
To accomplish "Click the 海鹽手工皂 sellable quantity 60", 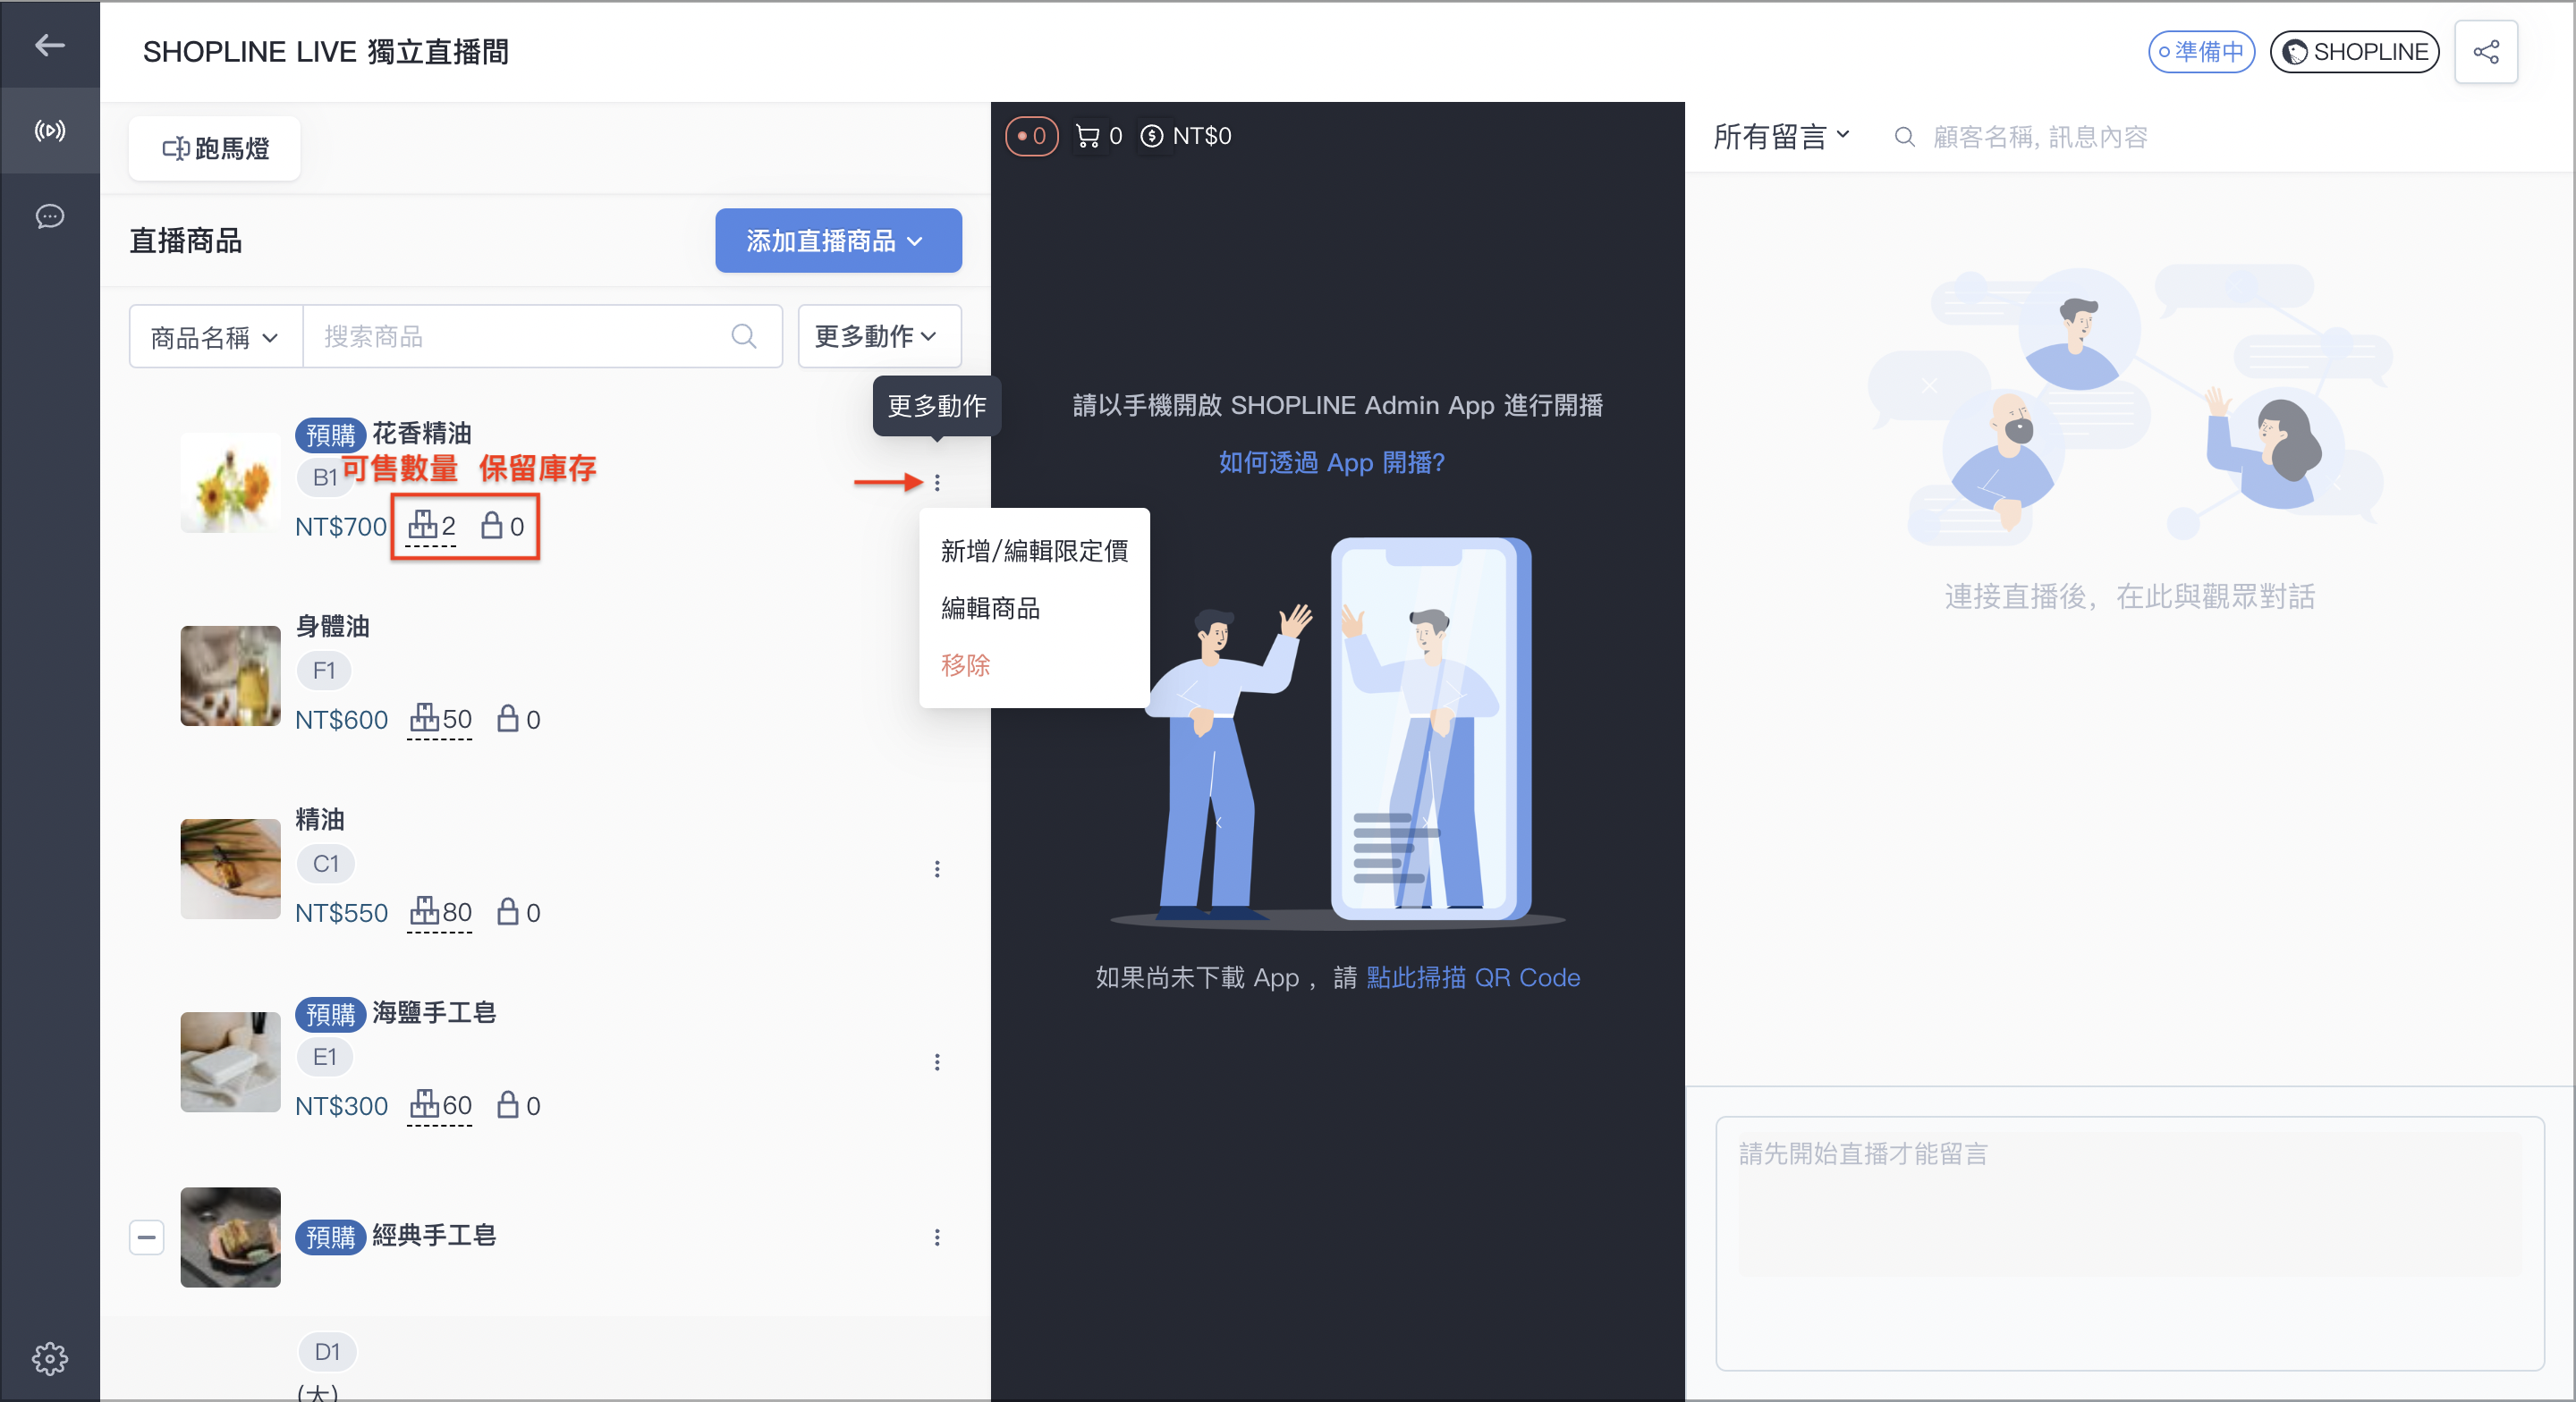I will click(x=440, y=1105).
